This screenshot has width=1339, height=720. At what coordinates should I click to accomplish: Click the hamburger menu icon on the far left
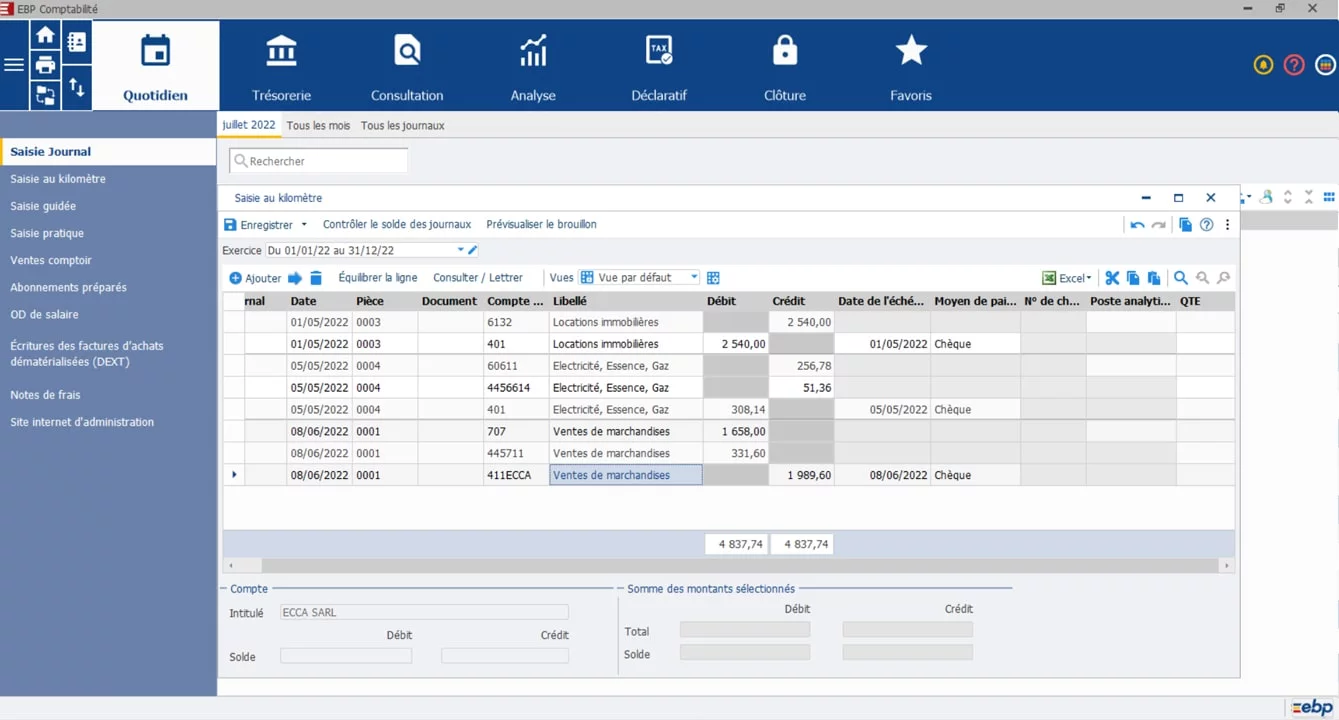point(14,65)
